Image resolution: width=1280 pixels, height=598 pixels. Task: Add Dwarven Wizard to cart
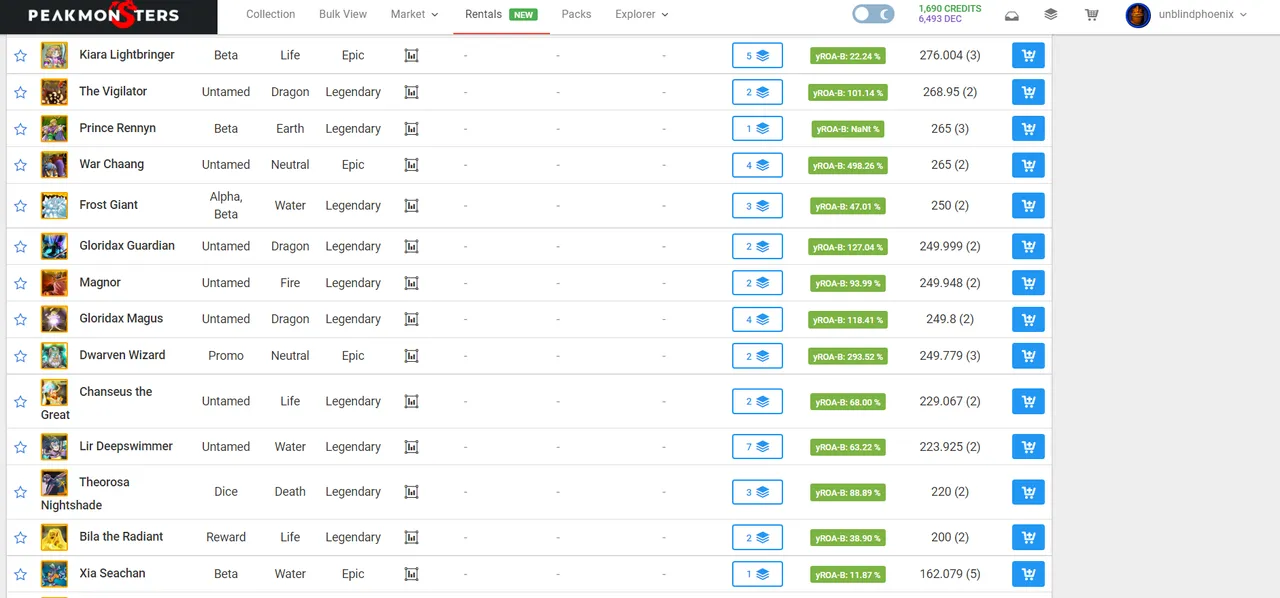pyautogui.click(x=1028, y=356)
